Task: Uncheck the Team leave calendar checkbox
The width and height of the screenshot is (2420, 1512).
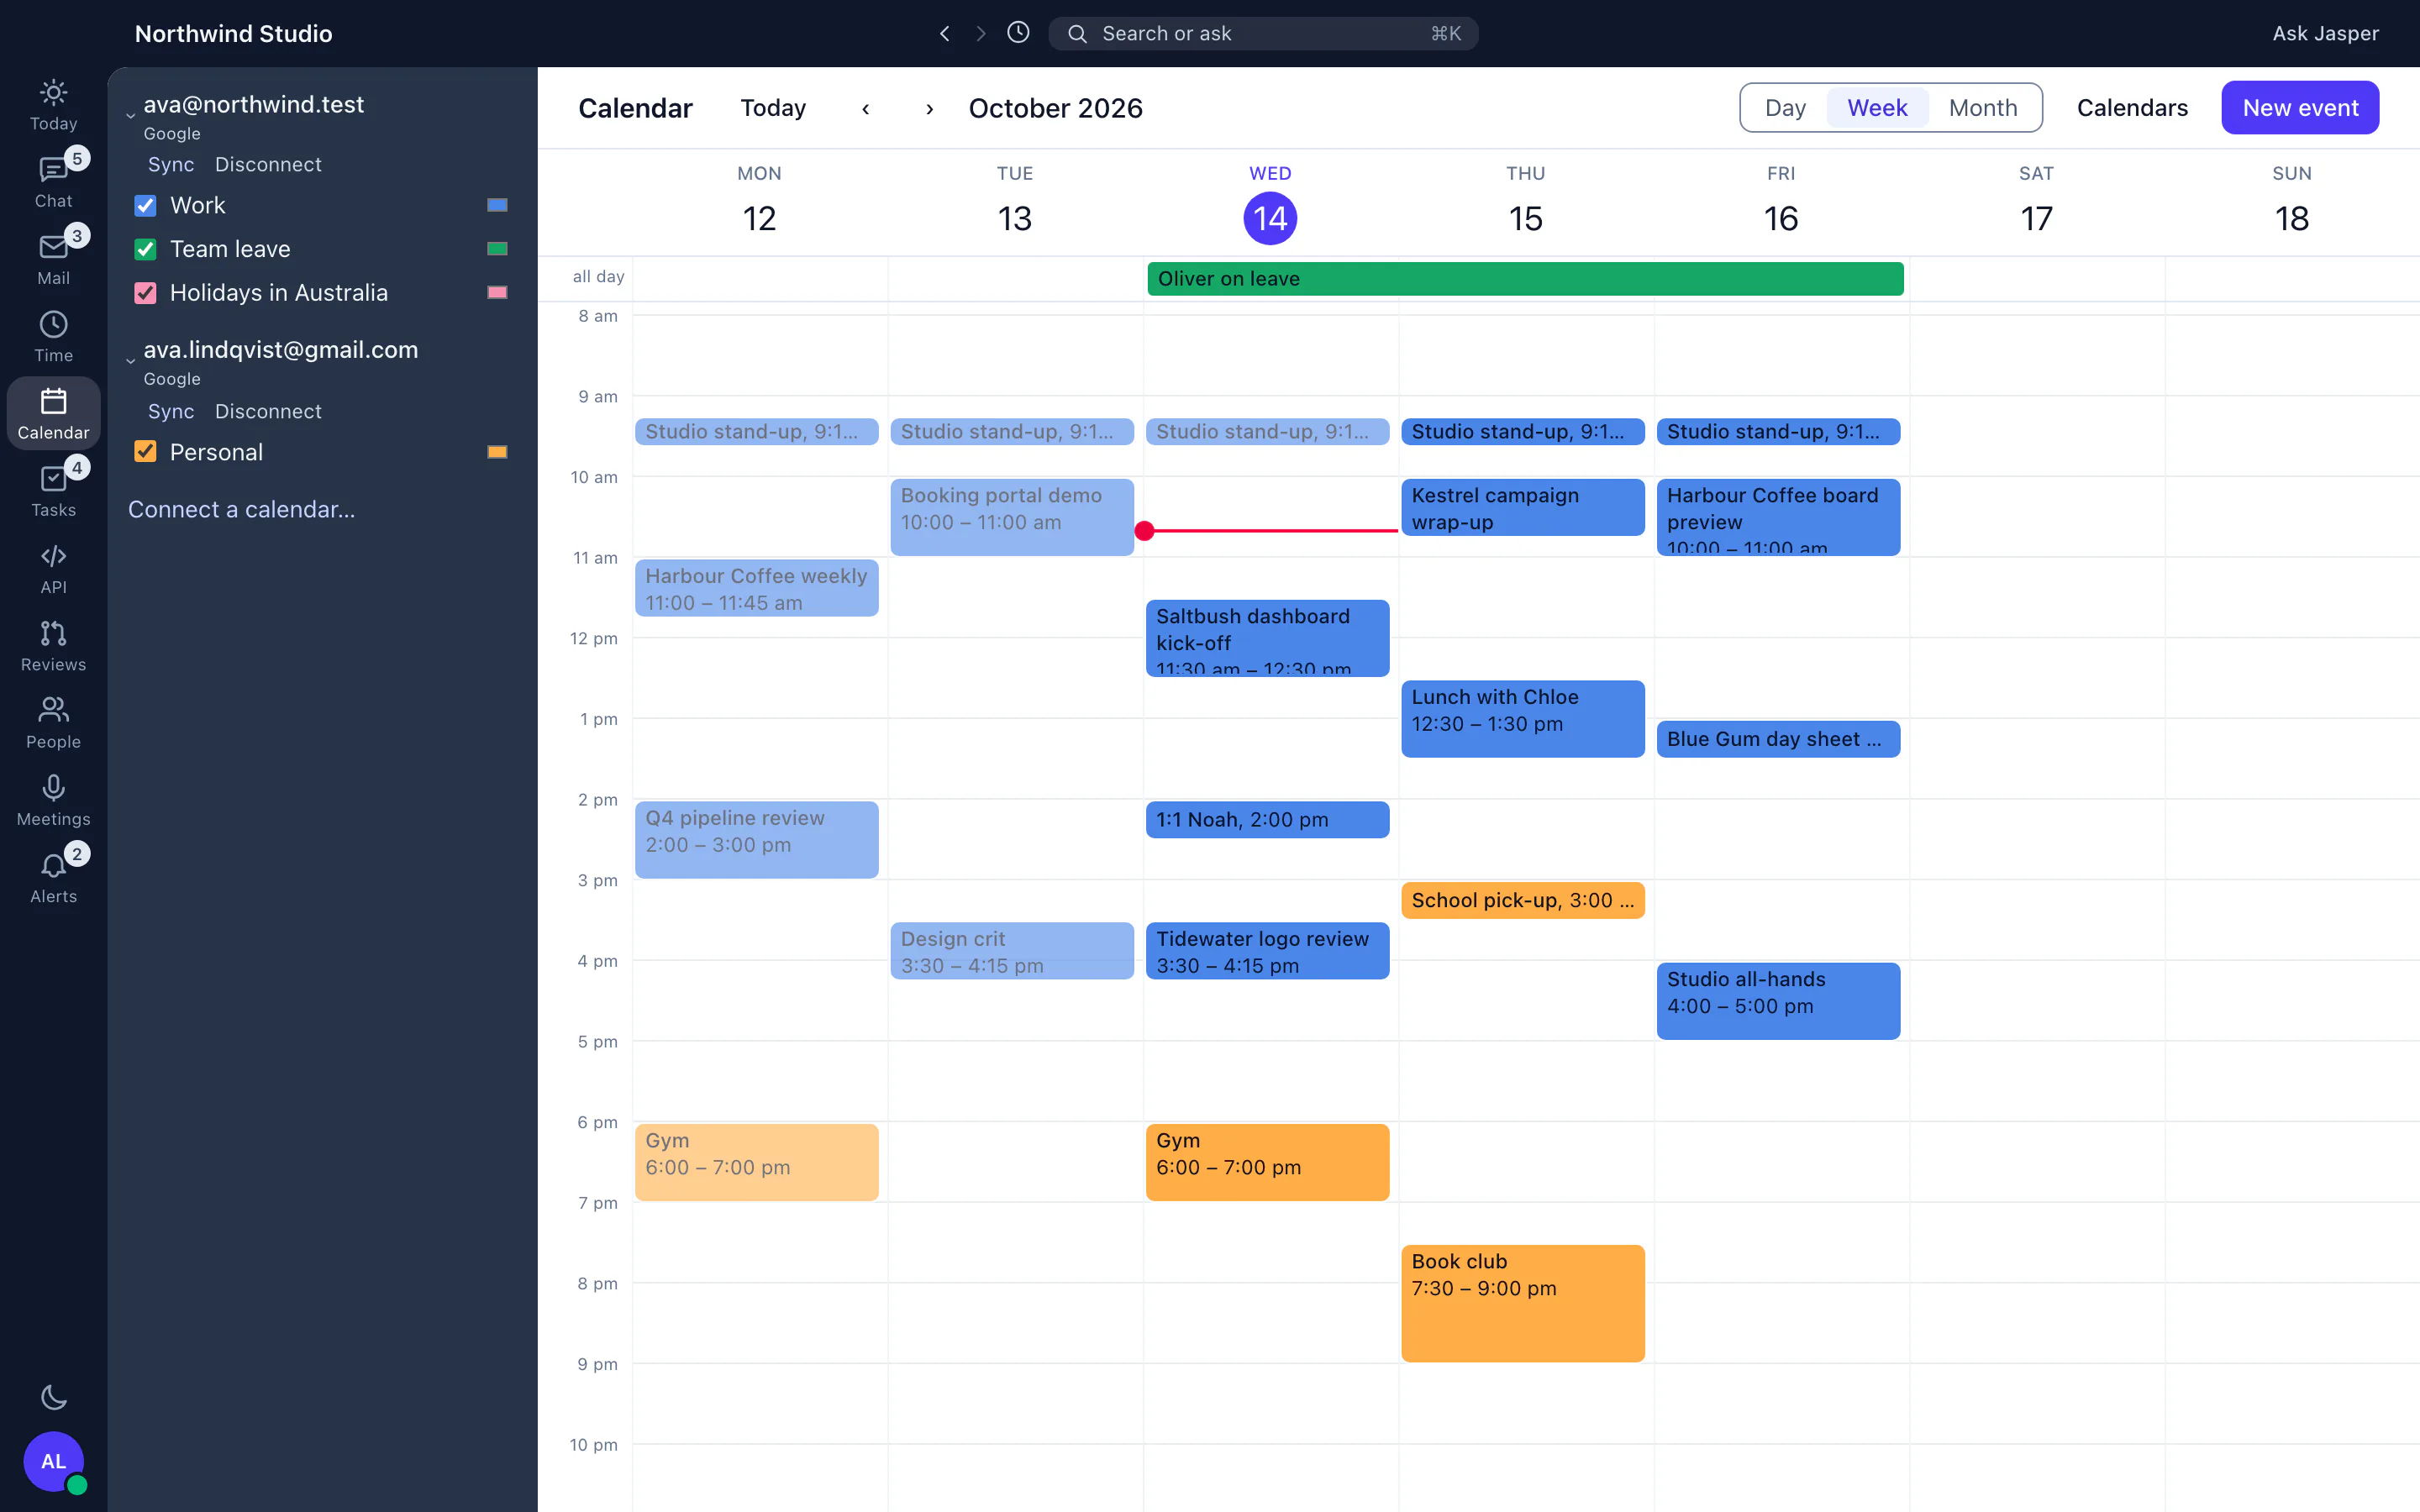Action: tap(145, 249)
